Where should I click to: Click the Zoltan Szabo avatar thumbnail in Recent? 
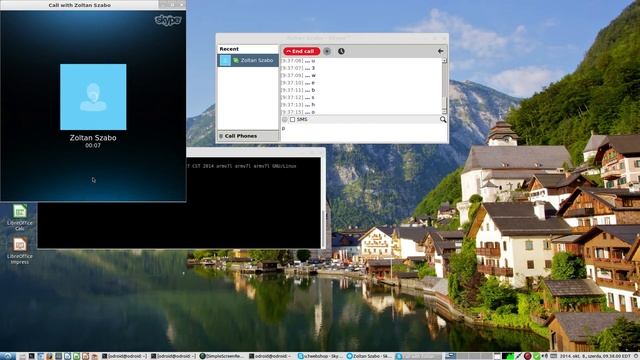[x=225, y=60]
